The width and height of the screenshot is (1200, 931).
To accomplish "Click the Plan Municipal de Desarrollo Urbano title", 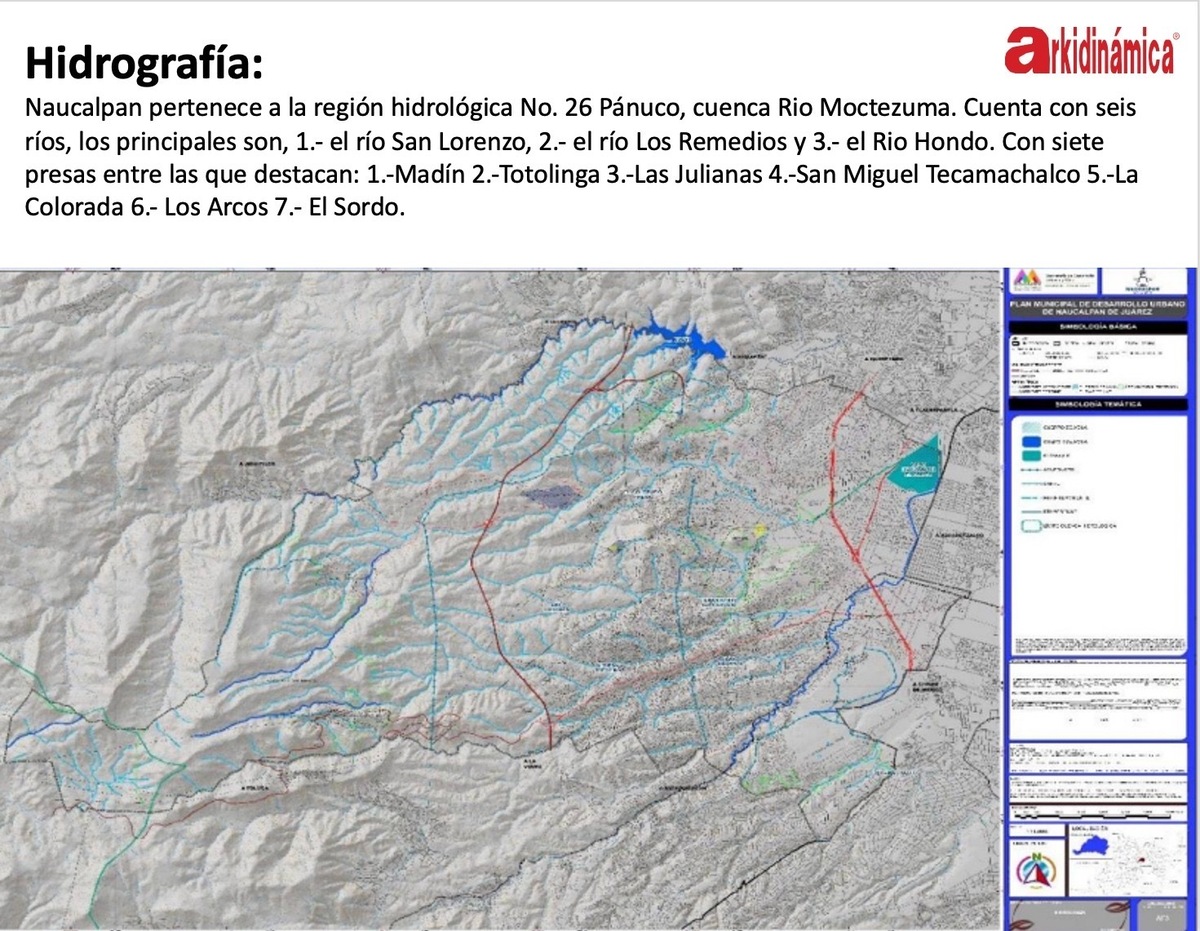I will pos(1098,307).
